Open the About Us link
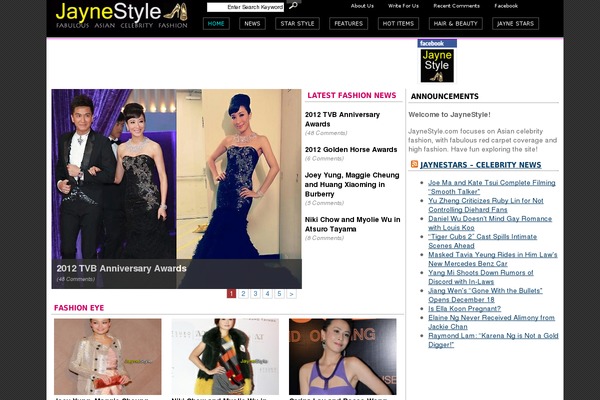Screen dimensions: 600x400 pyautogui.click(x=362, y=6)
